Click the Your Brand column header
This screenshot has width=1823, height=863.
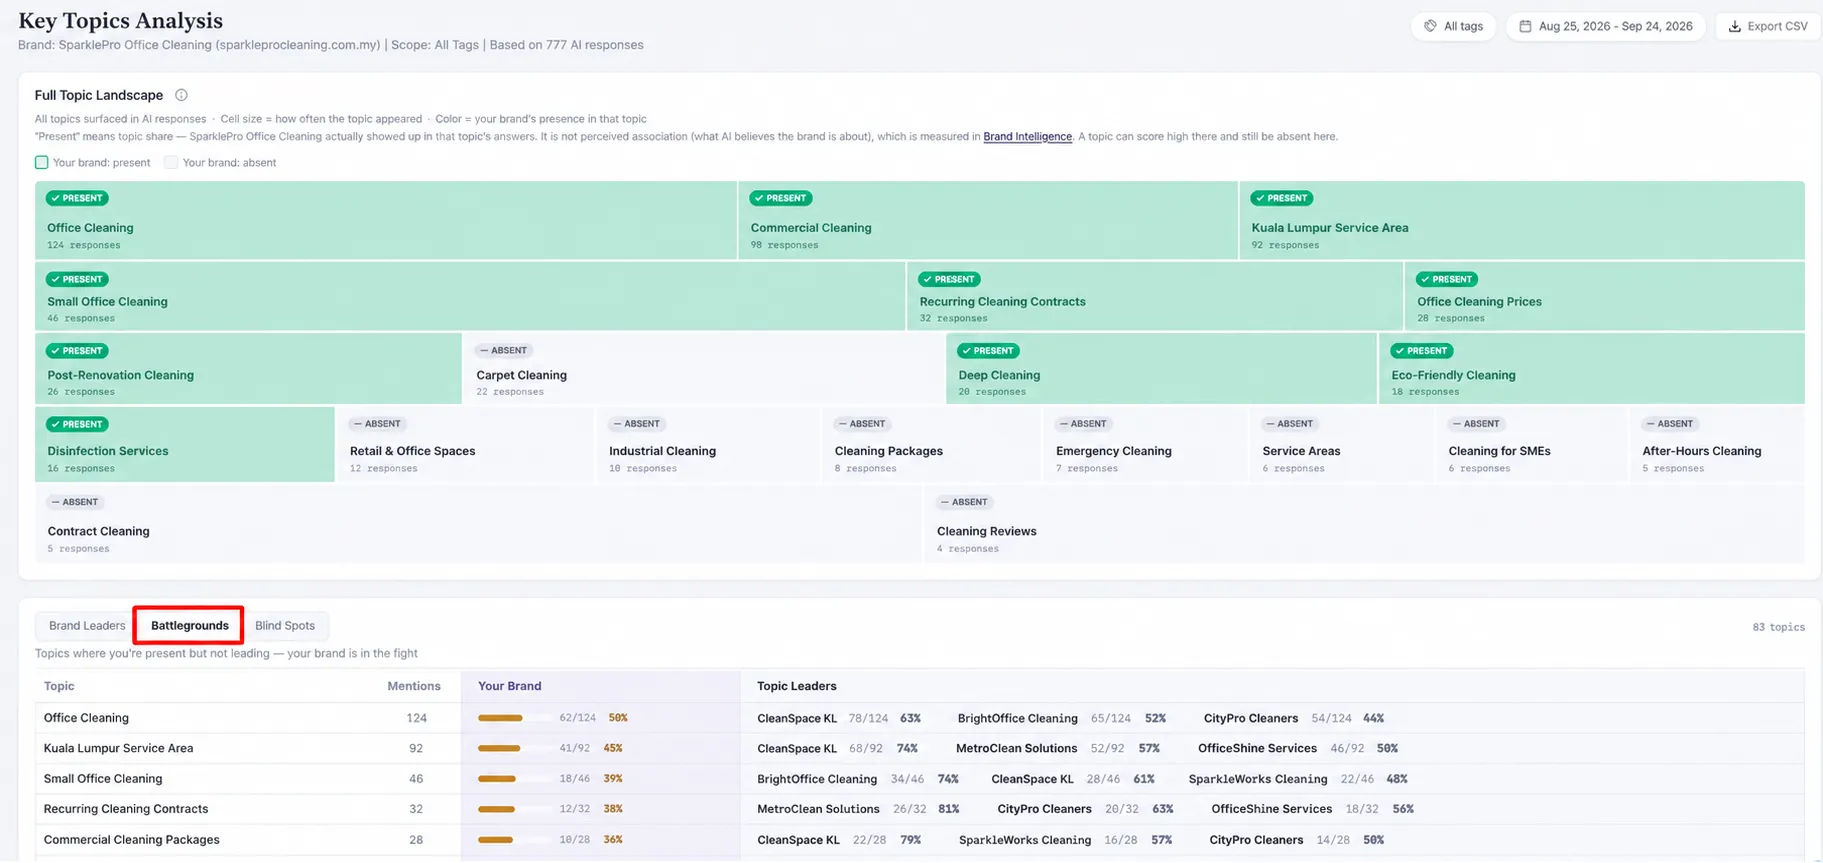pos(509,686)
